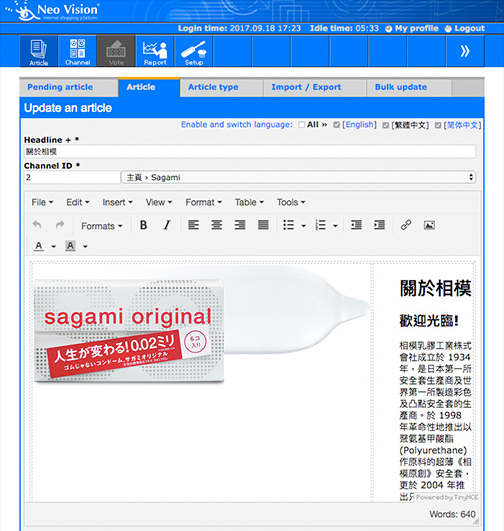The width and height of the screenshot is (504, 531).
Task: Decrease indent of the paragraph
Action: click(356, 225)
